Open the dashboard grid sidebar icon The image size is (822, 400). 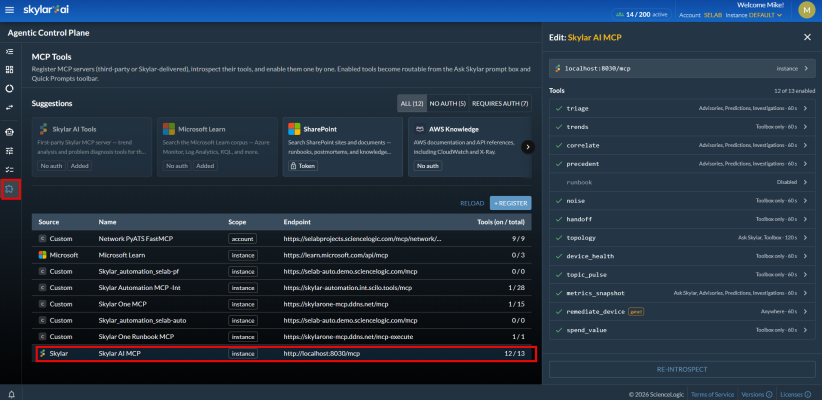coord(9,70)
